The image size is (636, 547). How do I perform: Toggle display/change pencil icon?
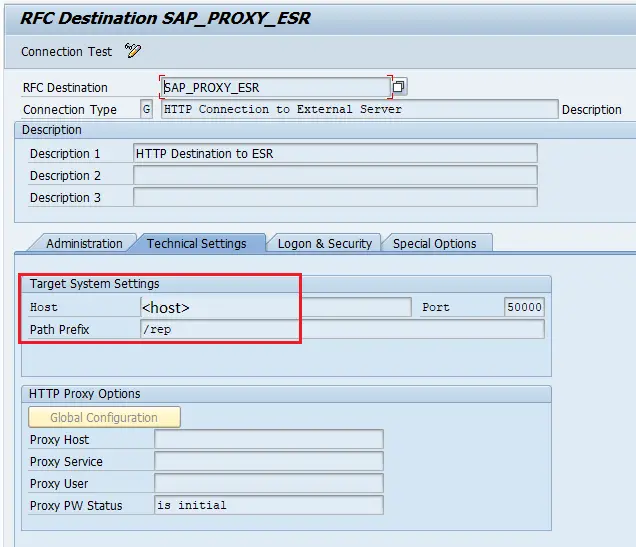click(133, 51)
